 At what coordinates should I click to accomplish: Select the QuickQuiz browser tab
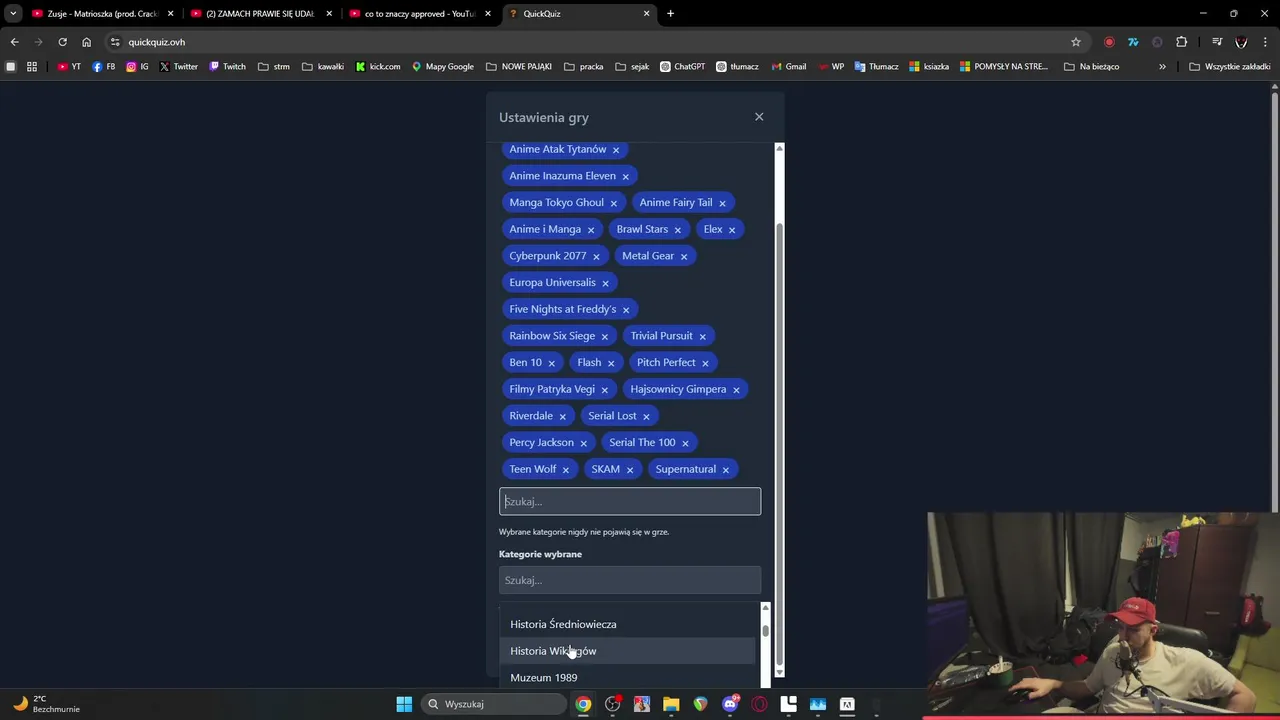pos(578,14)
